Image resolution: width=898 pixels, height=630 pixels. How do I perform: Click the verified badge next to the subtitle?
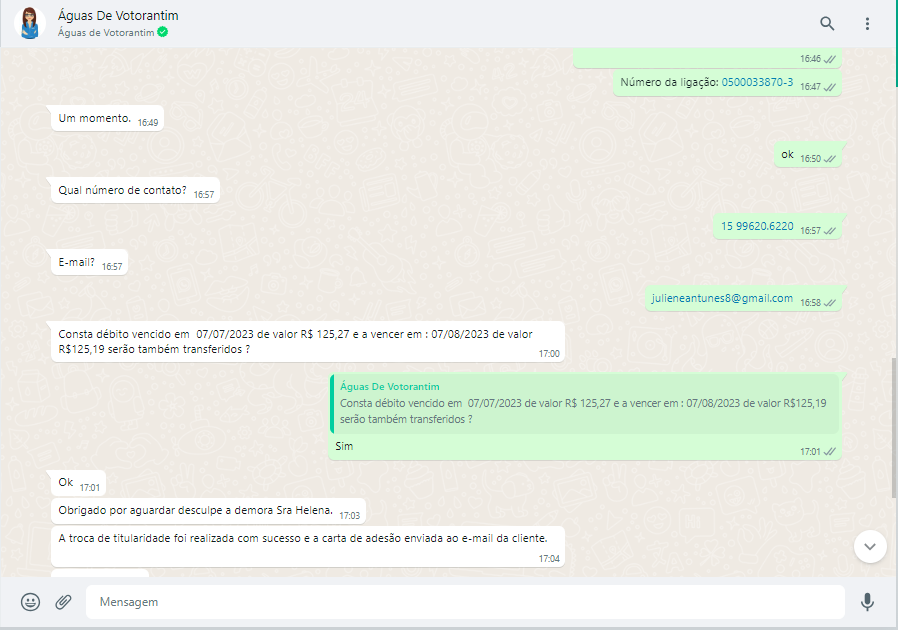(x=163, y=32)
